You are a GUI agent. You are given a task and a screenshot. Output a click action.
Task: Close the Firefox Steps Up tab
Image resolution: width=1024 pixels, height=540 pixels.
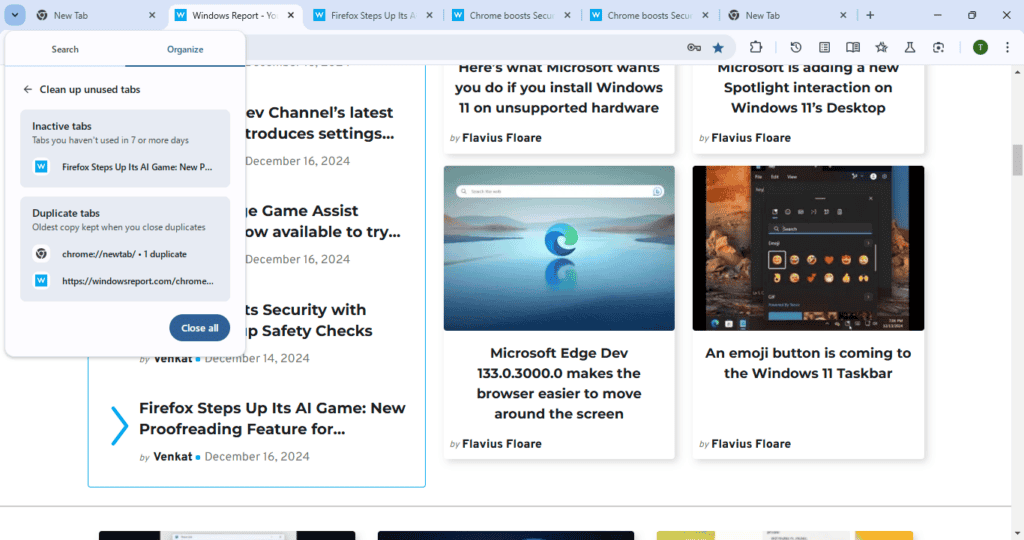coord(429,15)
